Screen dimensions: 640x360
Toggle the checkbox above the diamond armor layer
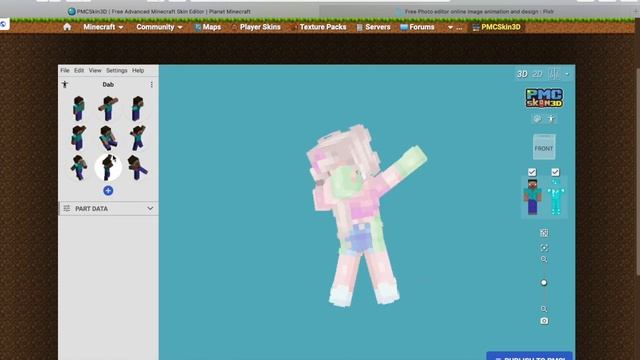point(555,172)
